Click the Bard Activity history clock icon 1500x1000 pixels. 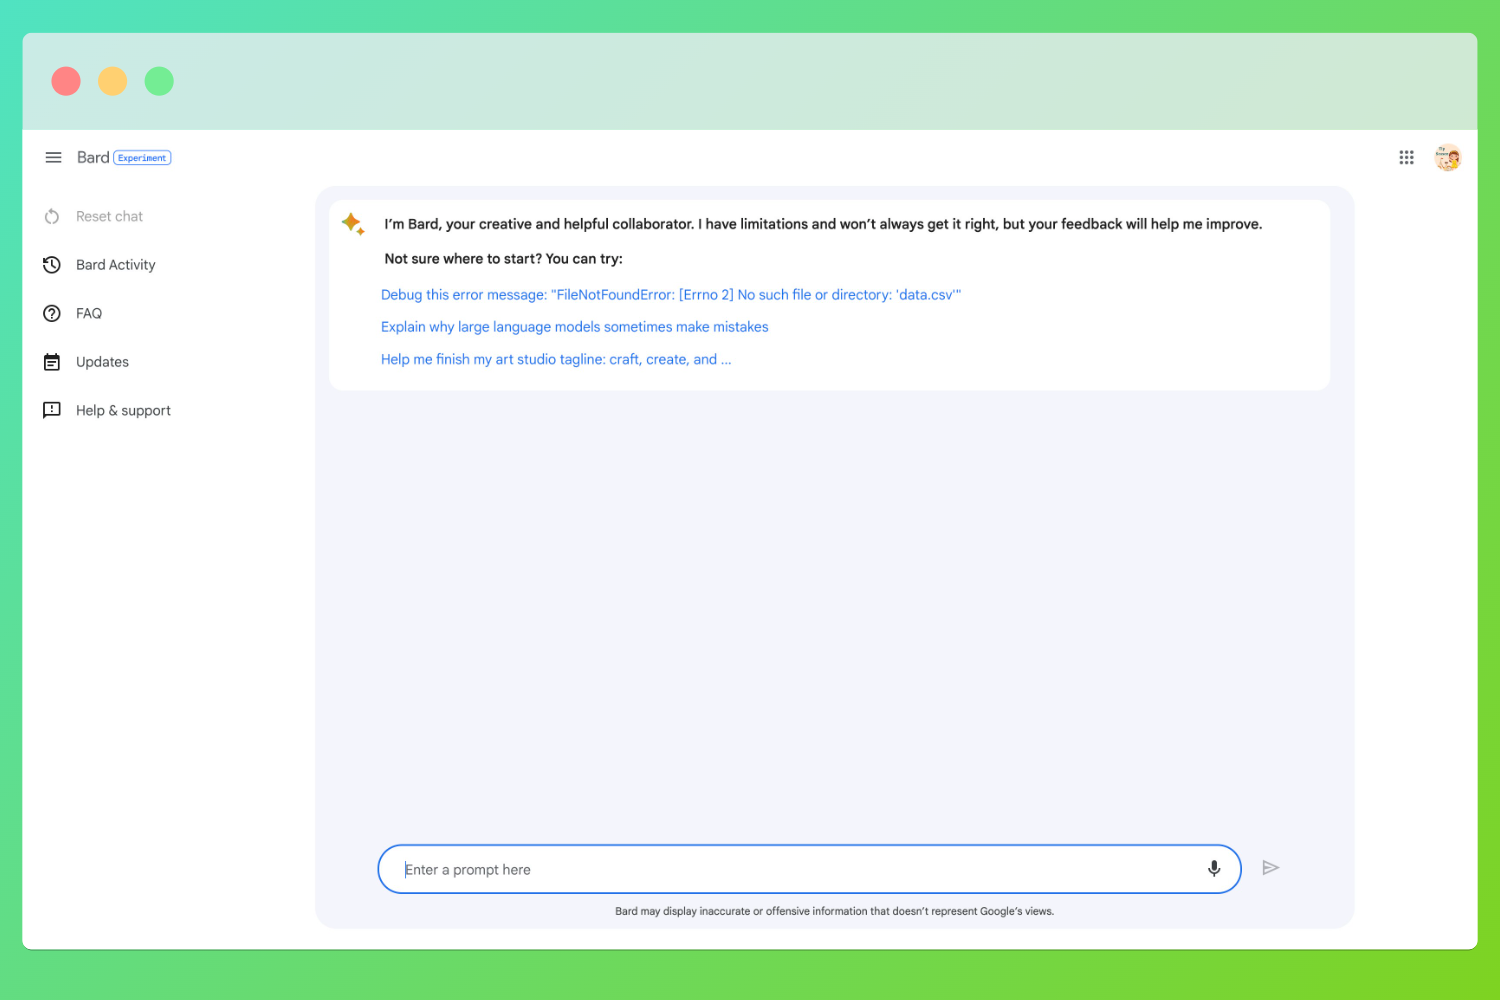(x=52, y=265)
